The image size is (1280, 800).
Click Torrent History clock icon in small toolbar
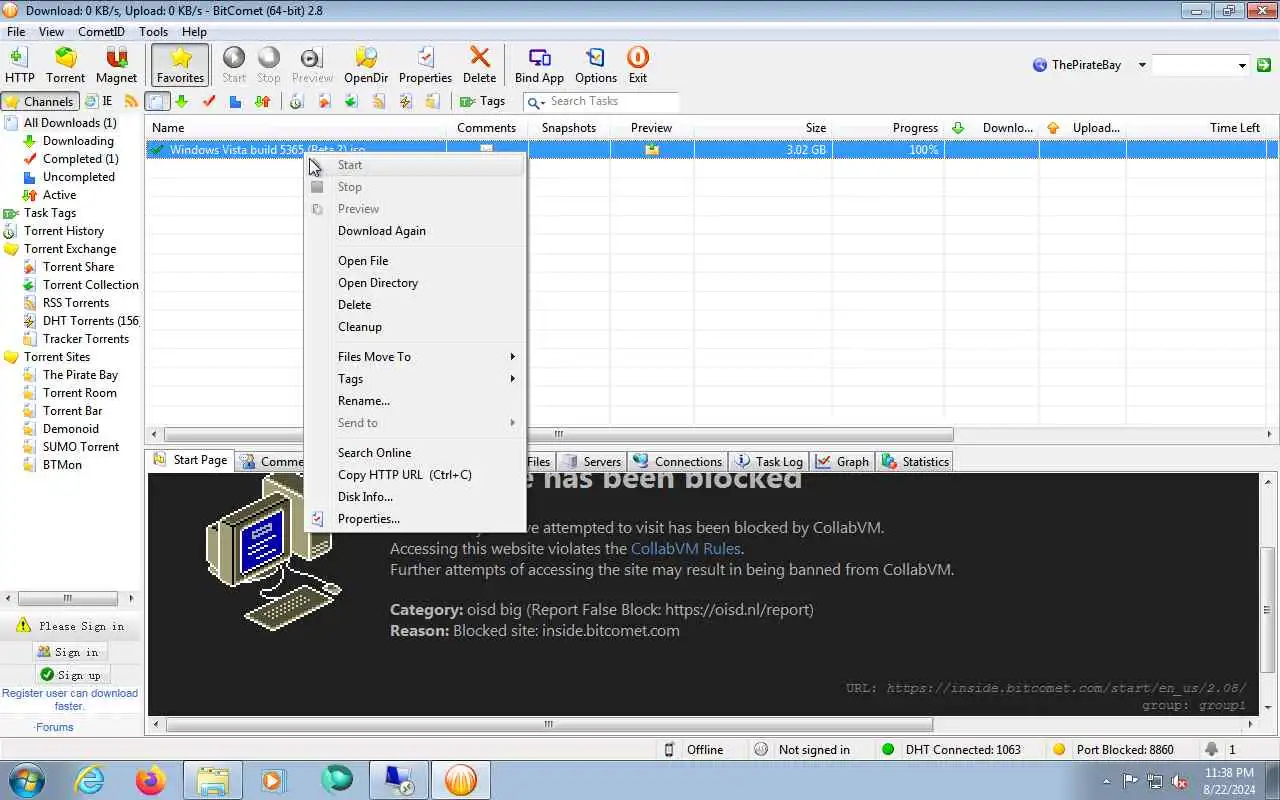pyautogui.click(x=296, y=101)
